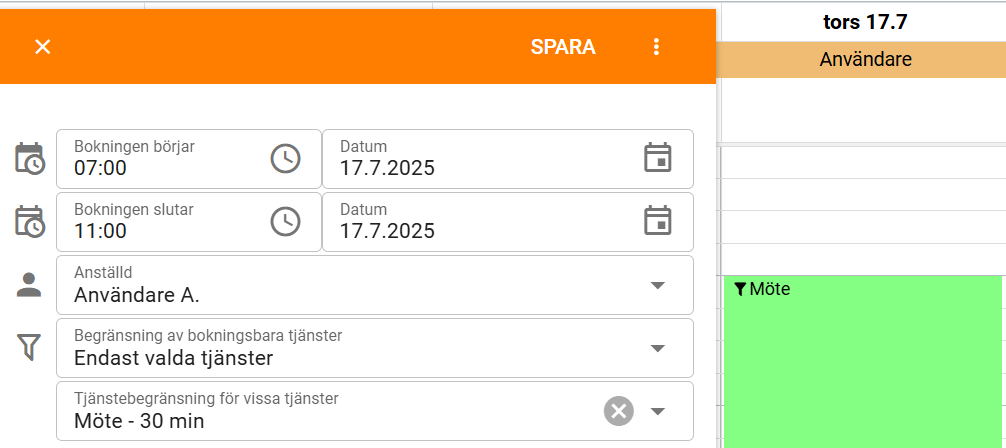Image resolution: width=1006 pixels, height=448 pixels.
Task: Edit the Bokningen börjar 07:00 field
Action: 189,159
